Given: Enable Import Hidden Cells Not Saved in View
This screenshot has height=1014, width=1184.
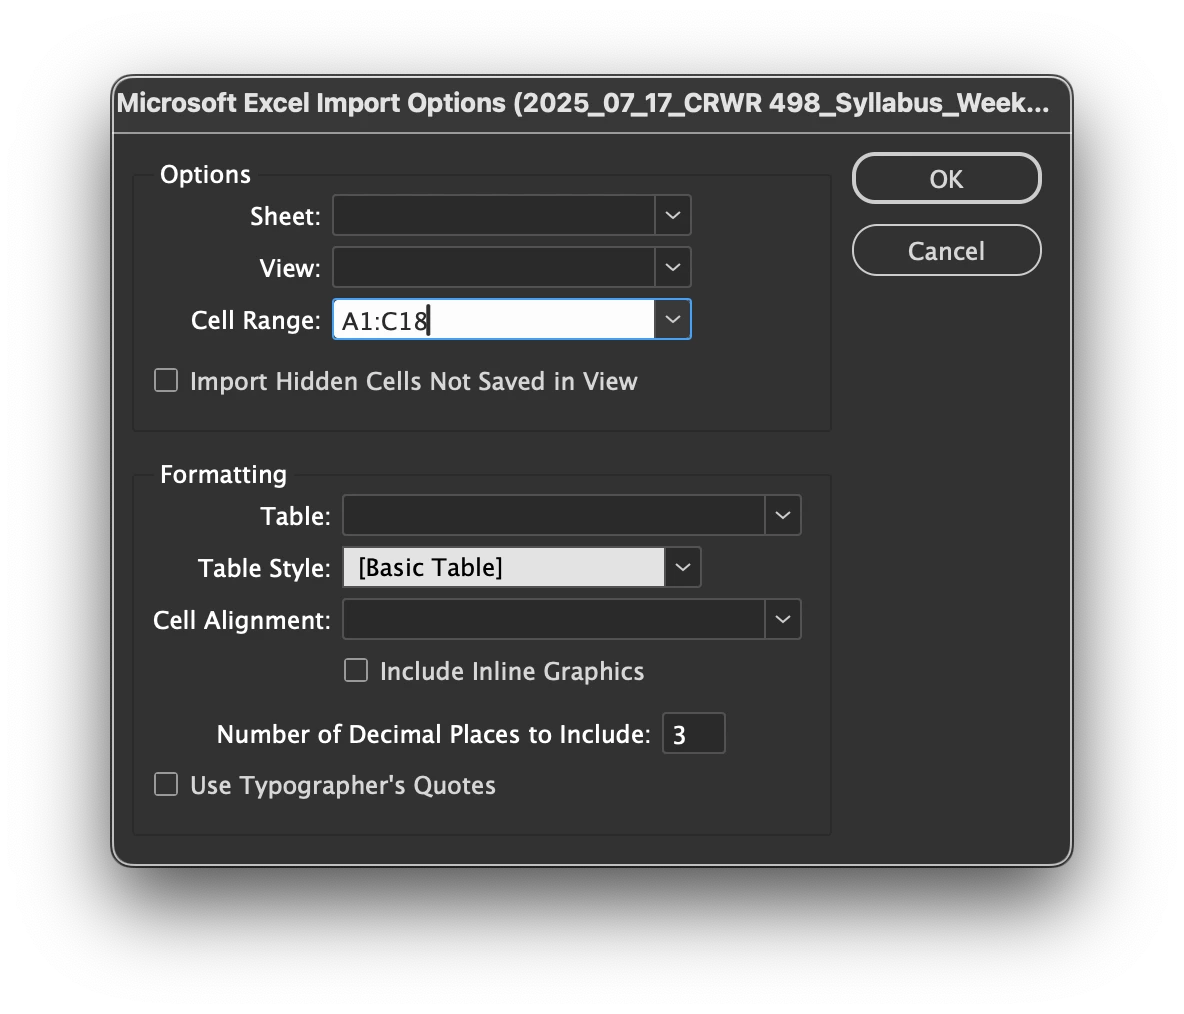Looking at the screenshot, I should click(x=166, y=381).
